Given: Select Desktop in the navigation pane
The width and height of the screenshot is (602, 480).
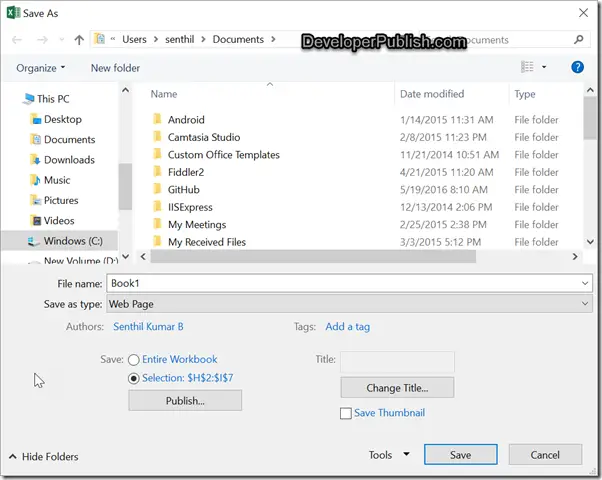Looking at the screenshot, I should [x=56, y=119].
